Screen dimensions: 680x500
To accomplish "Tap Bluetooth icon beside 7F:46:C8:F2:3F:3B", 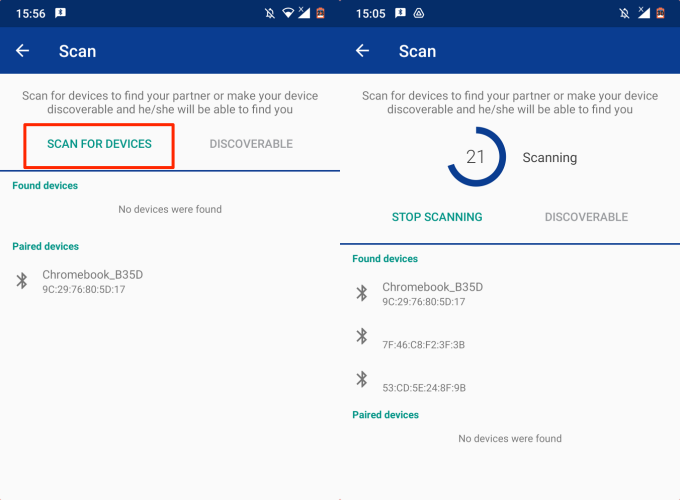I will tap(362, 336).
